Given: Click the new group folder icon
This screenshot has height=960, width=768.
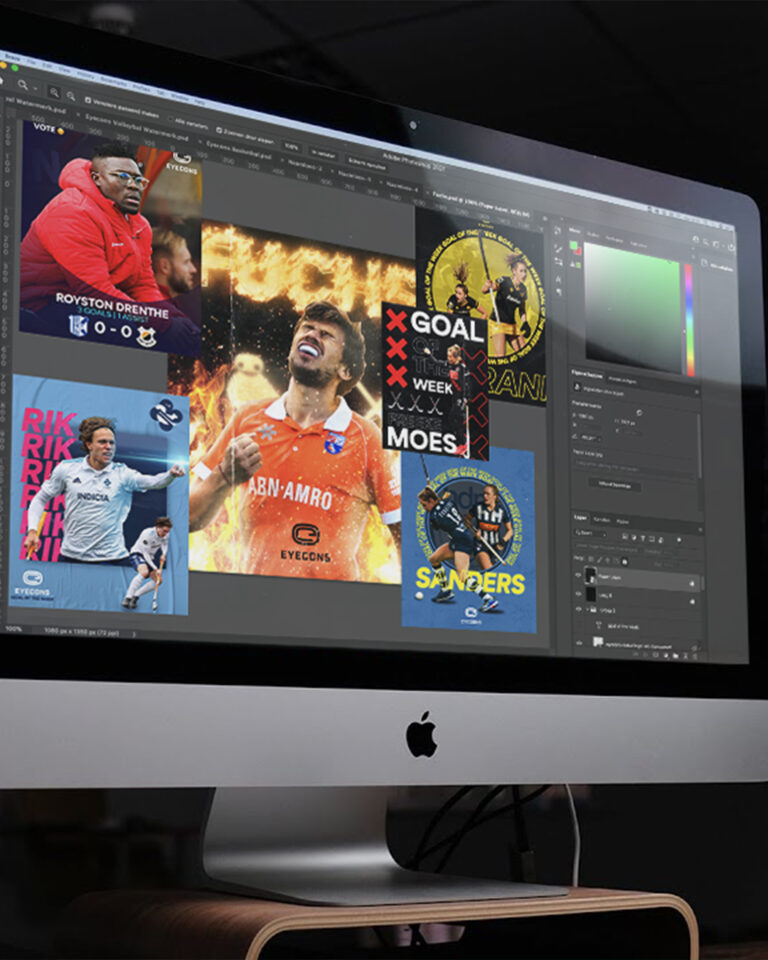Looking at the screenshot, I should coord(676,656).
